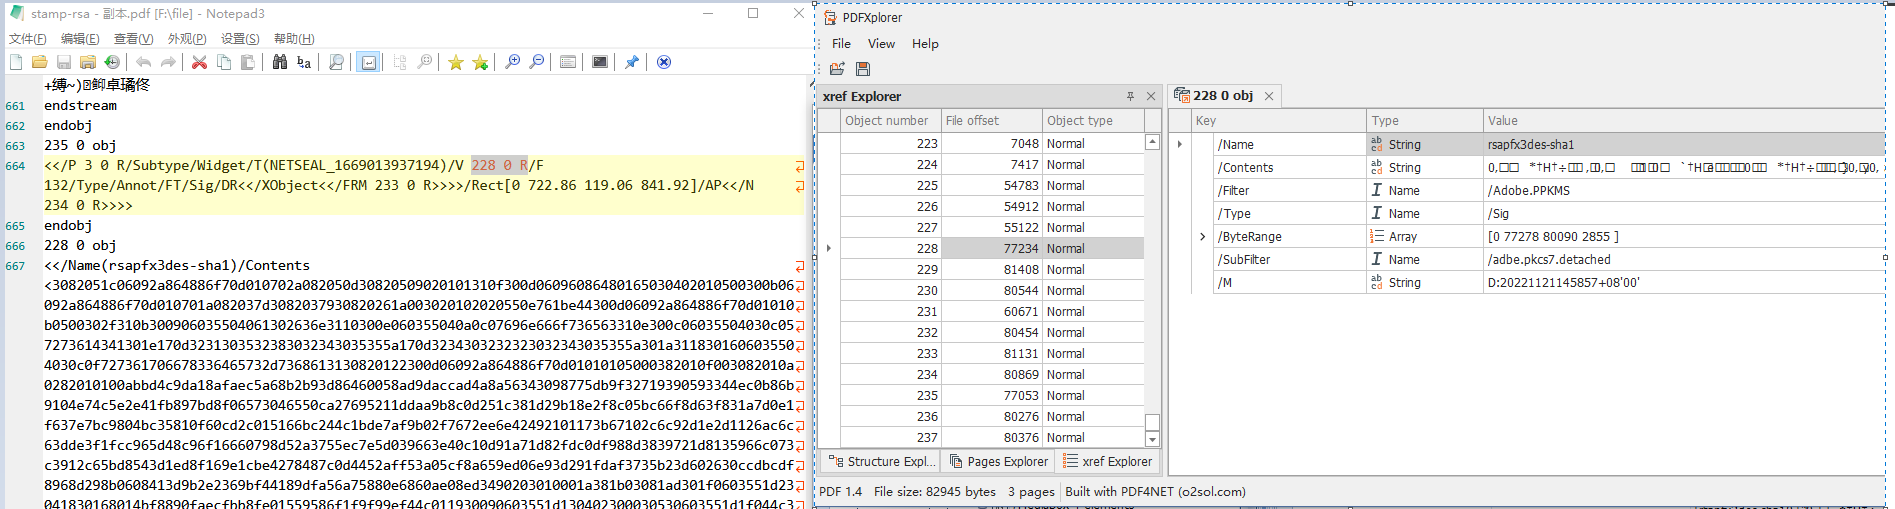Toggle the Always On Top pin icon
Image resolution: width=1895 pixels, height=509 pixels.
point(632,62)
